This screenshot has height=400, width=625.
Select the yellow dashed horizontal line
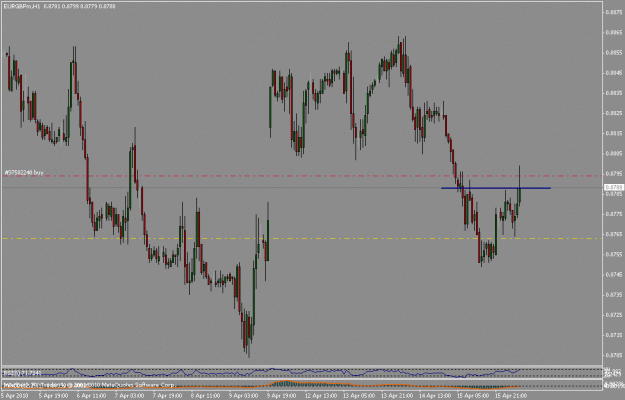pyautogui.click(x=302, y=239)
